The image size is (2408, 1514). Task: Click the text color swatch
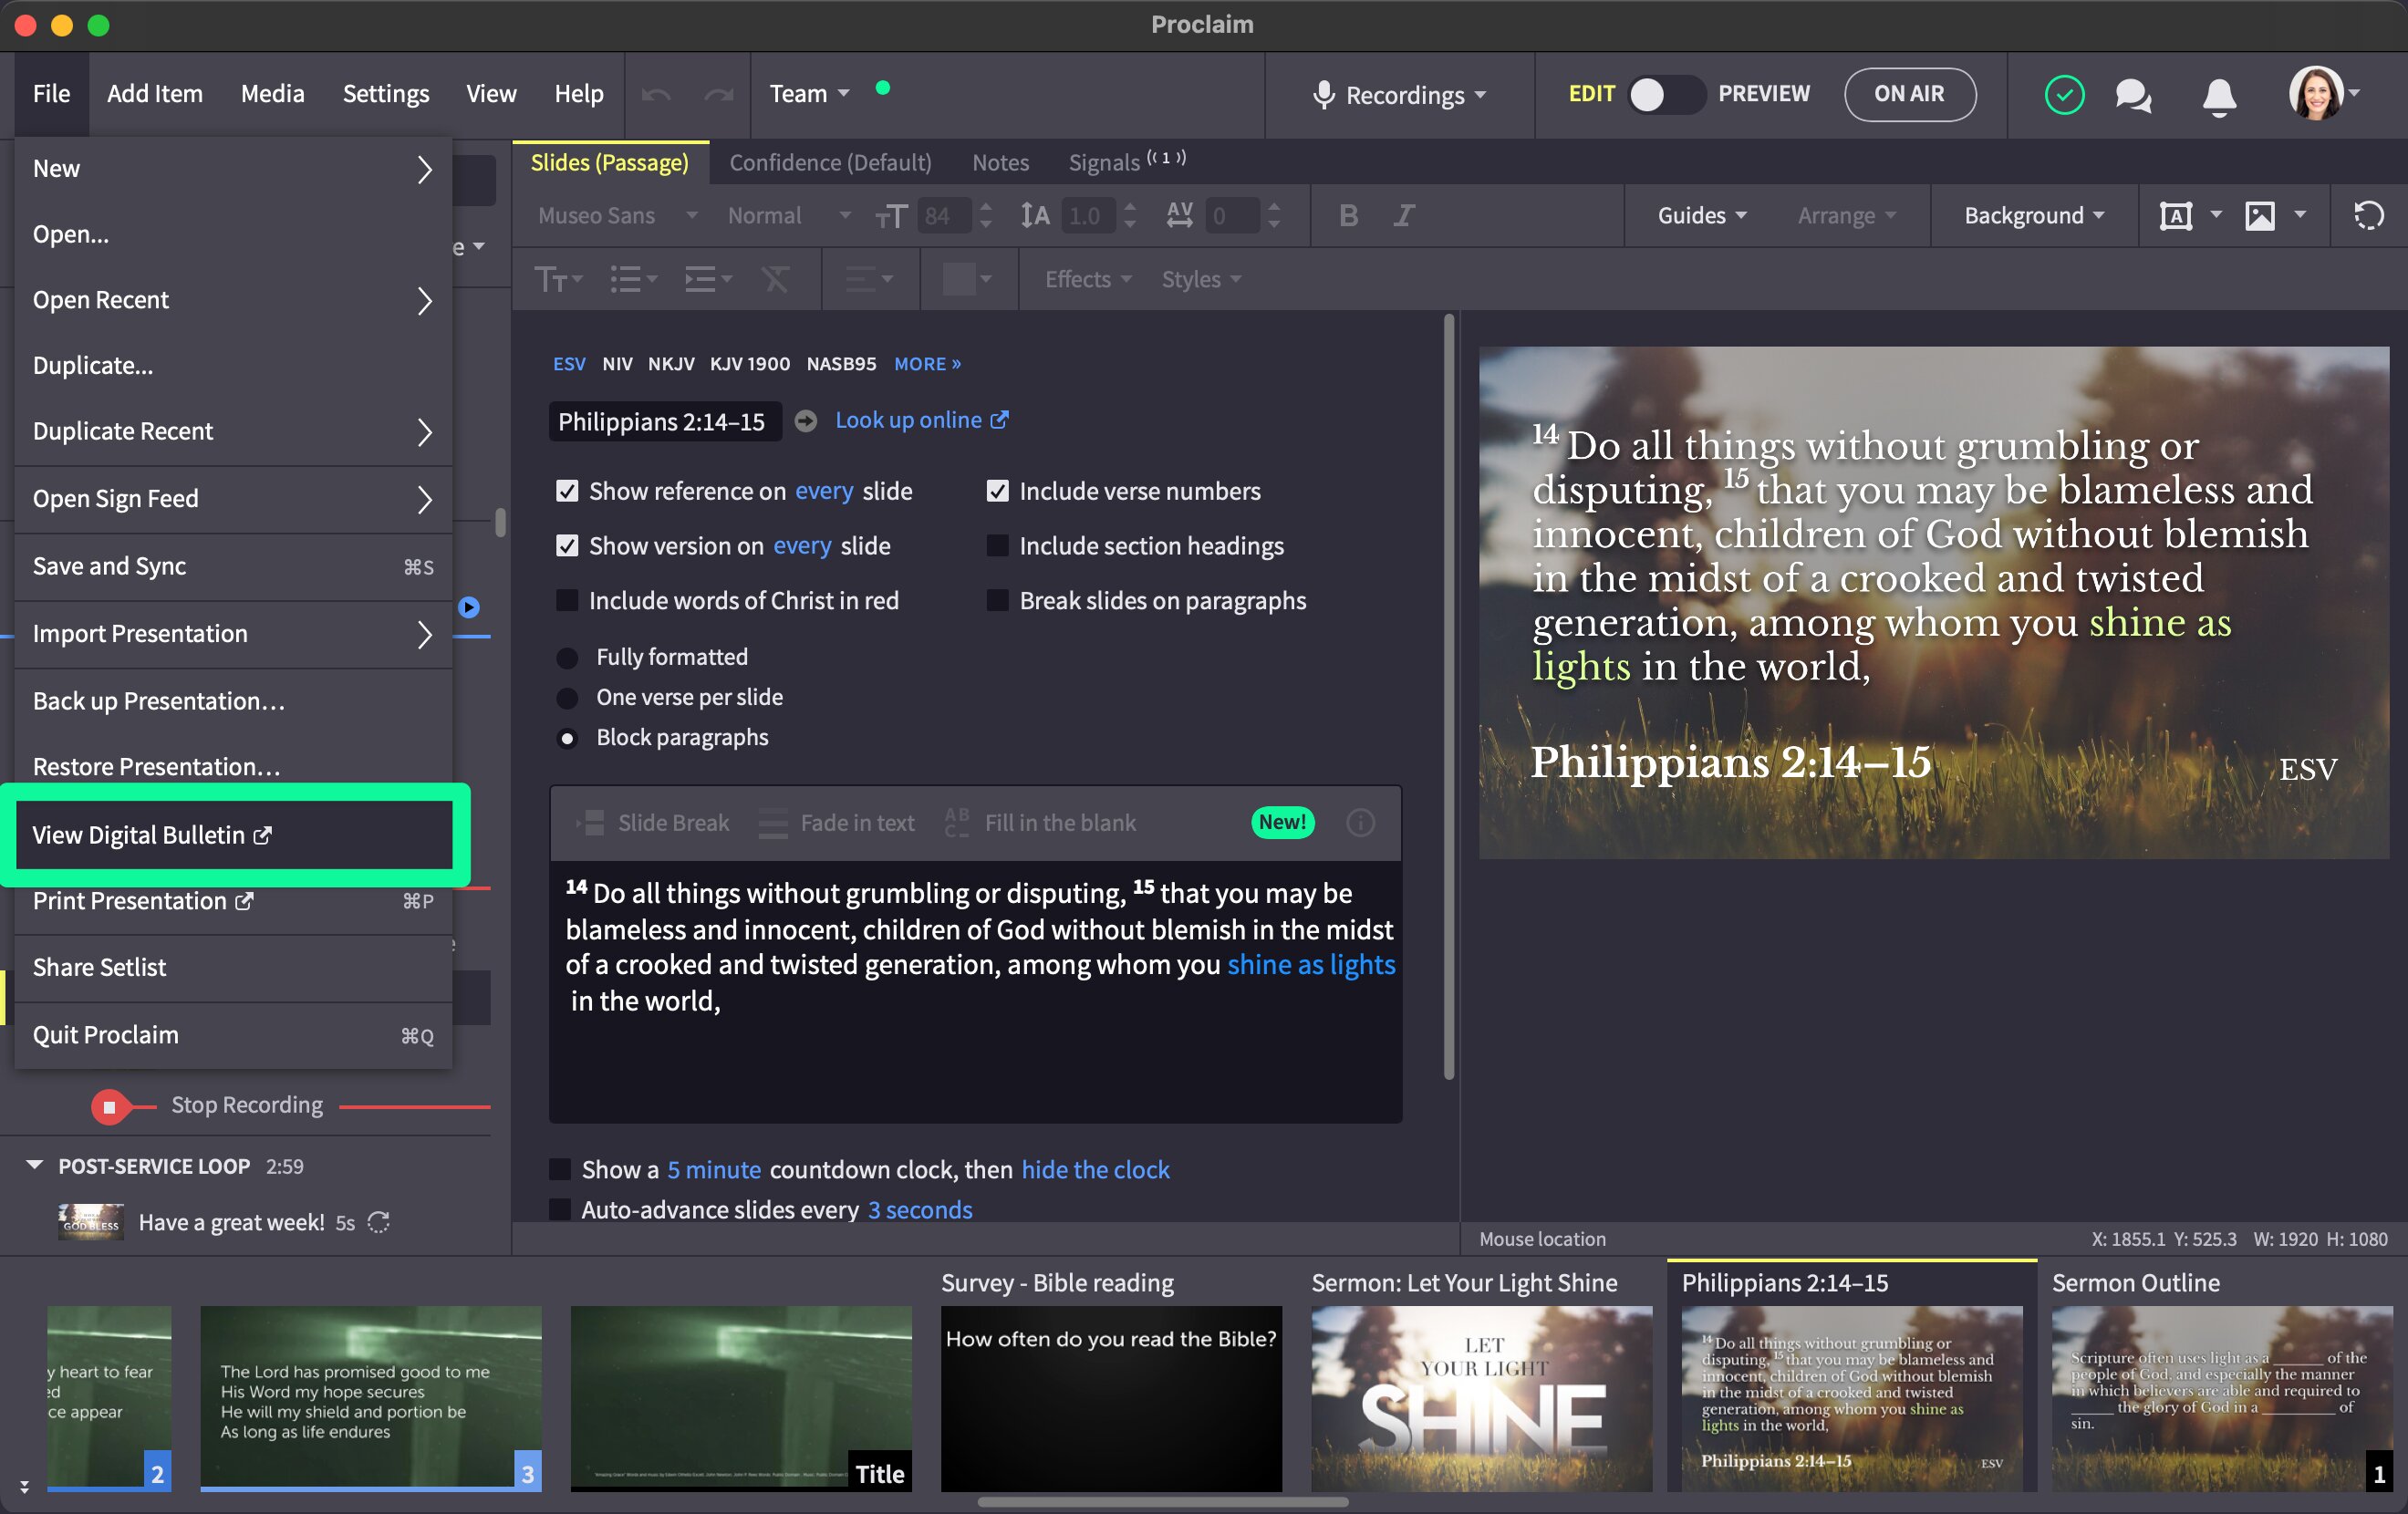coord(958,279)
